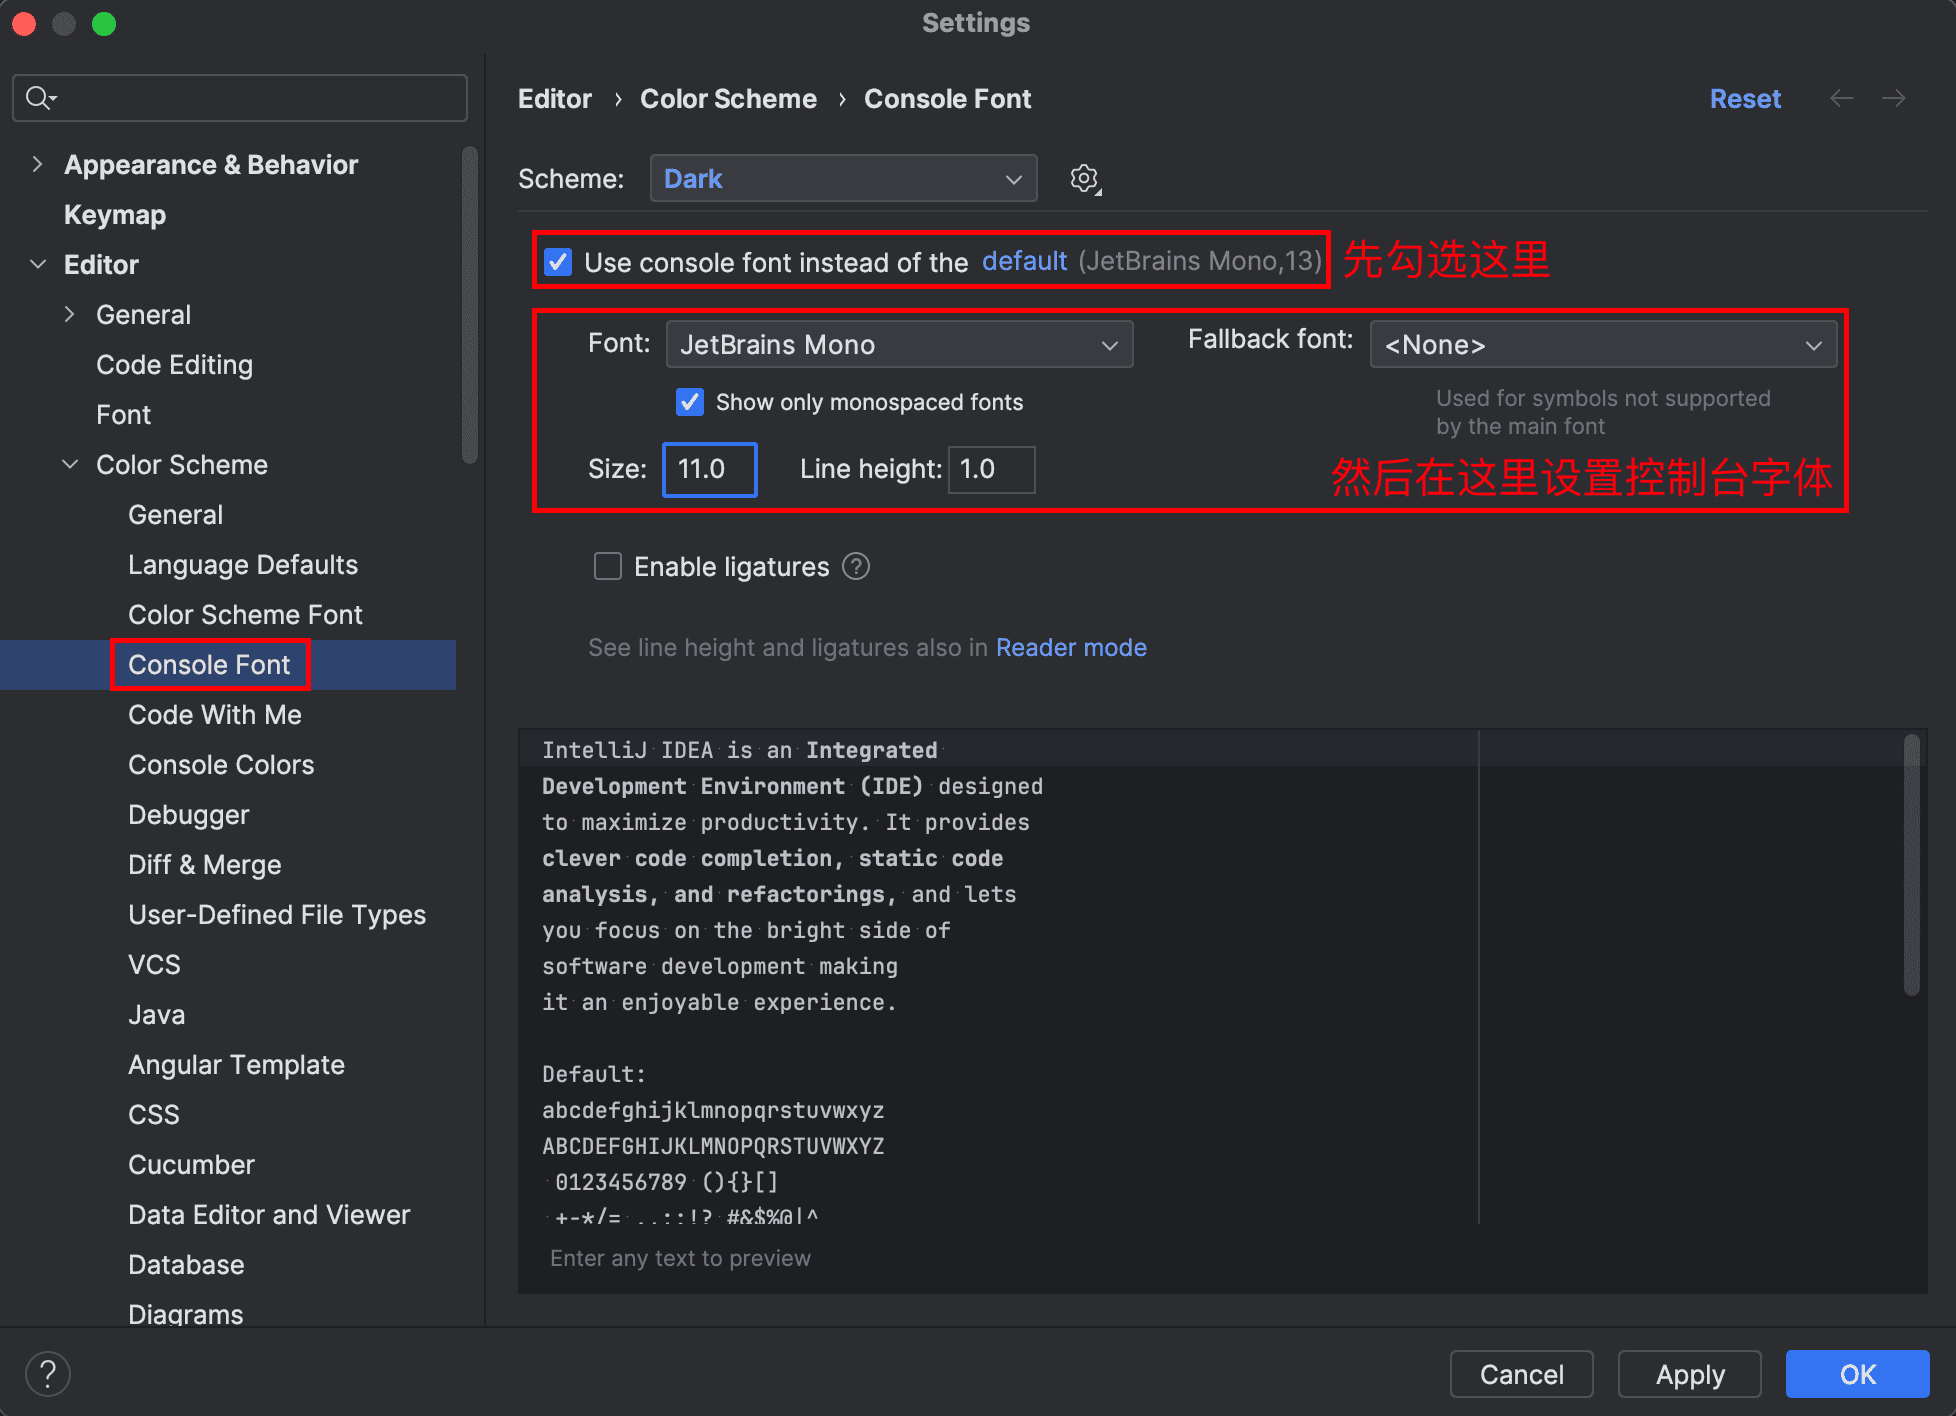Open VCS color settings

[x=154, y=965]
